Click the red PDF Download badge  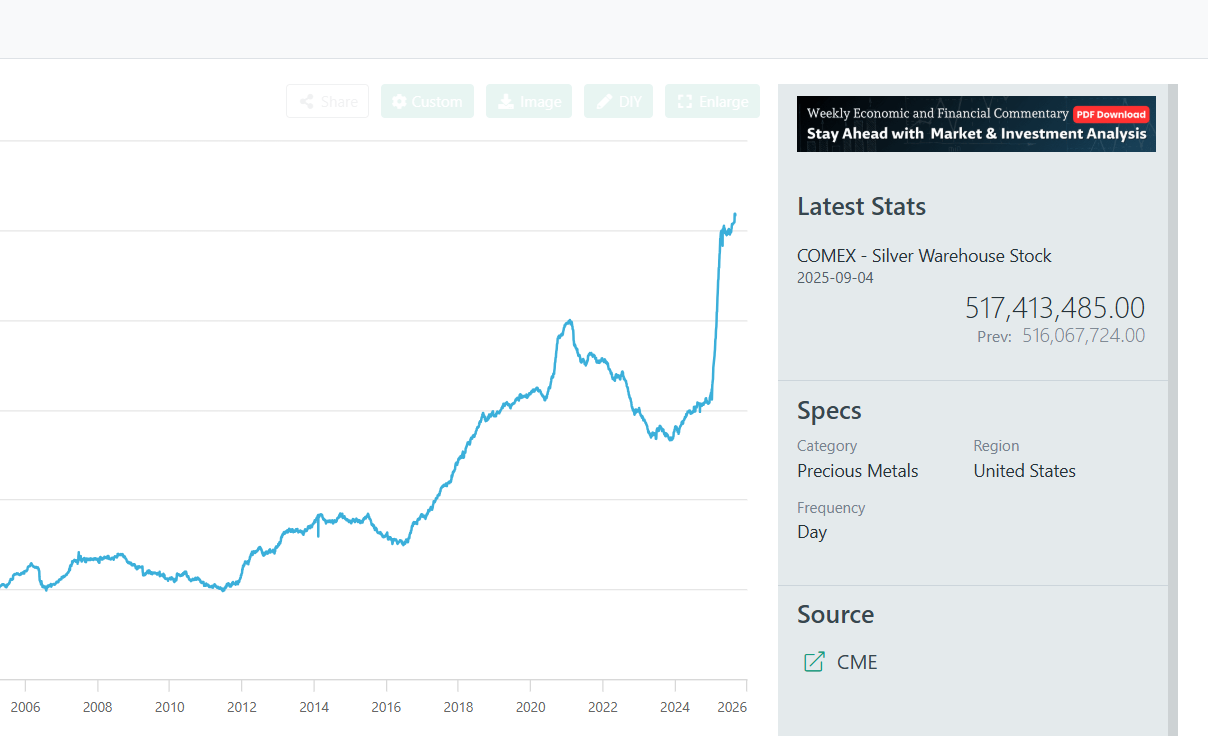coord(1111,114)
